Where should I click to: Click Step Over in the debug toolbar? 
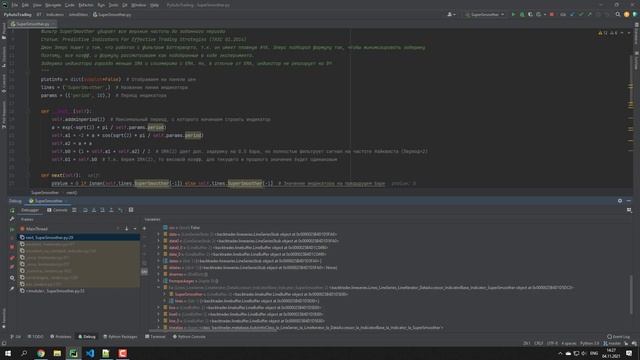pyautogui.click(x=85, y=210)
